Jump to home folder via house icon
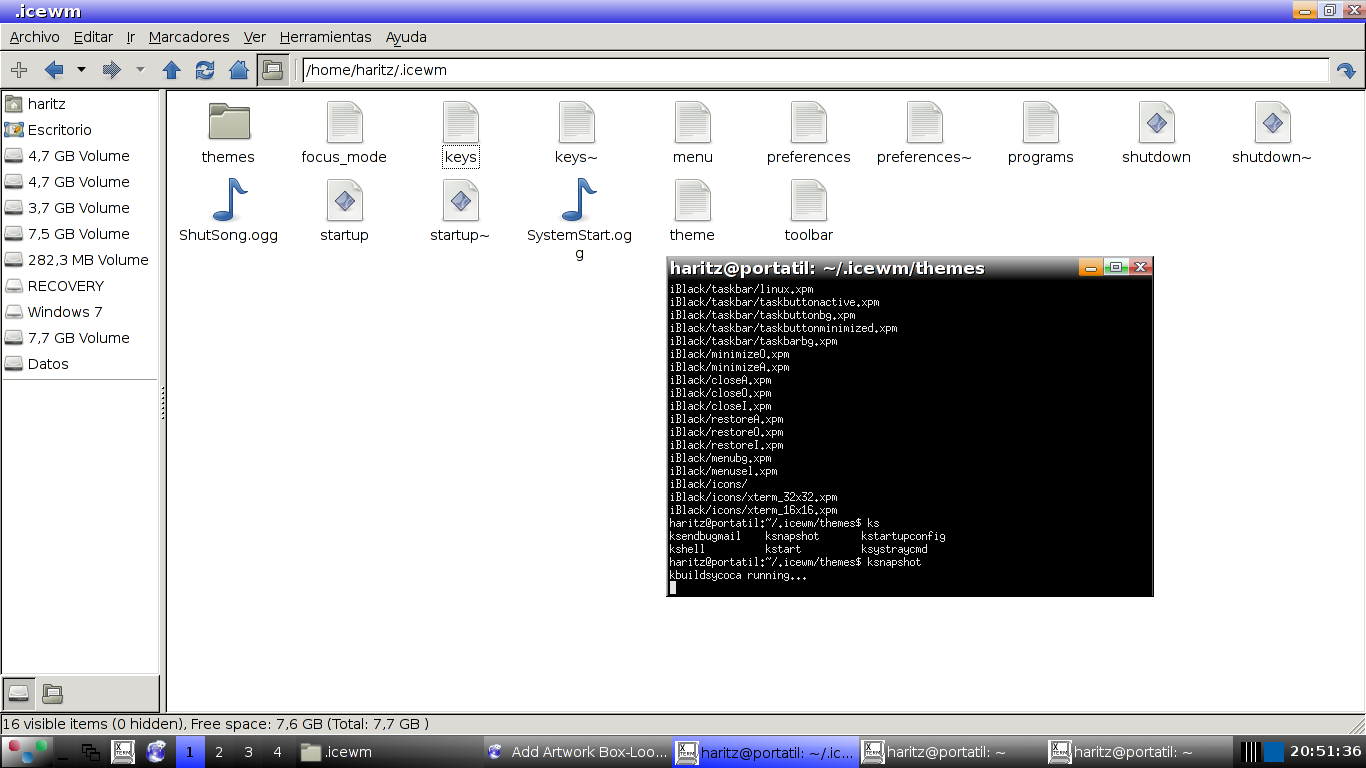This screenshot has height=768, width=1366. [239, 70]
